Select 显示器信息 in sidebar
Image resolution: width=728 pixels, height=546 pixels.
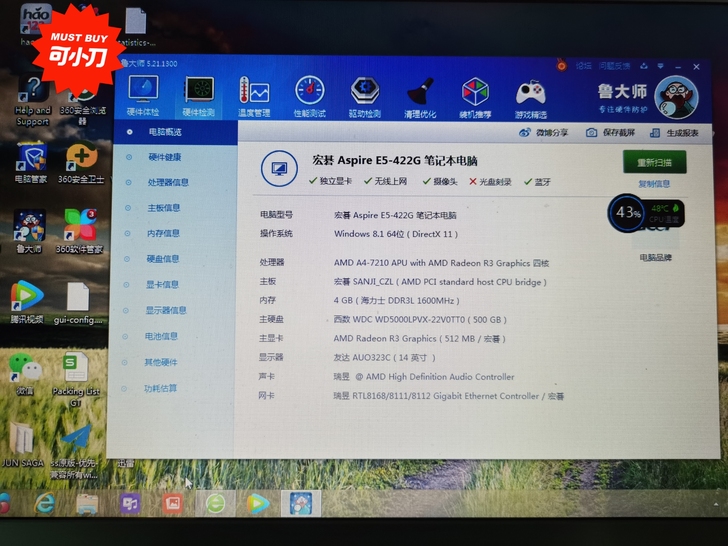click(x=166, y=310)
